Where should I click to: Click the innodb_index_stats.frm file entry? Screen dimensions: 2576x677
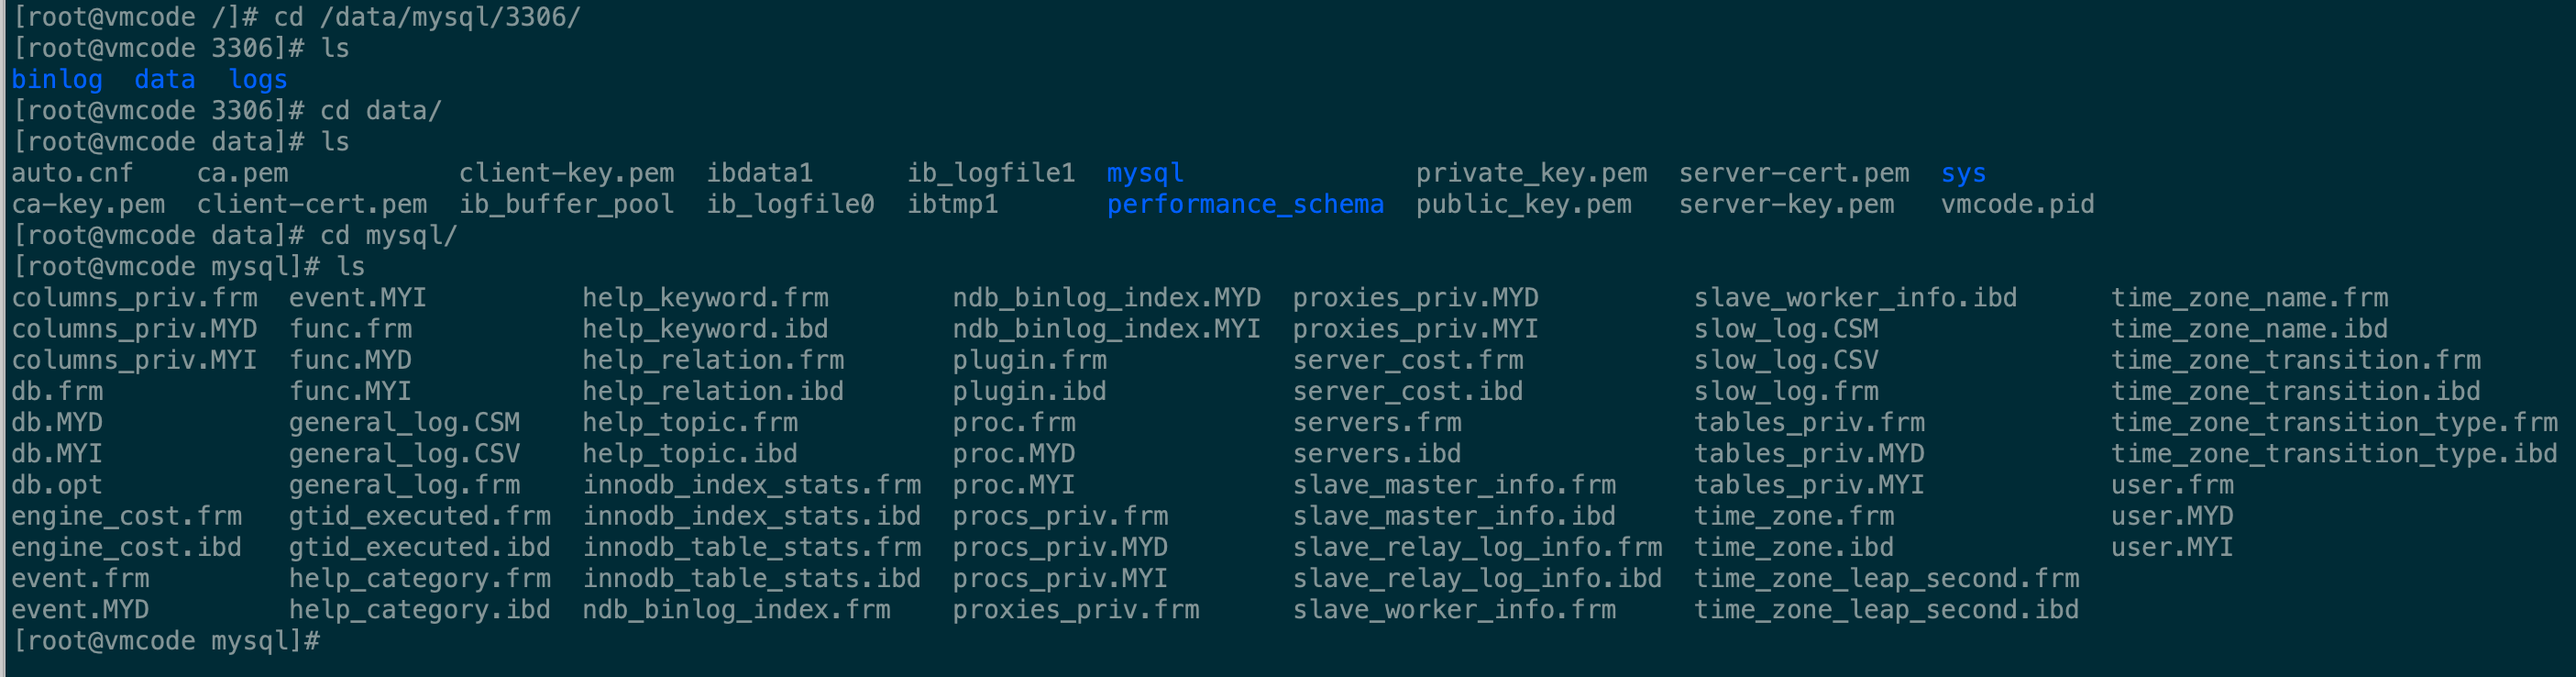tap(751, 485)
